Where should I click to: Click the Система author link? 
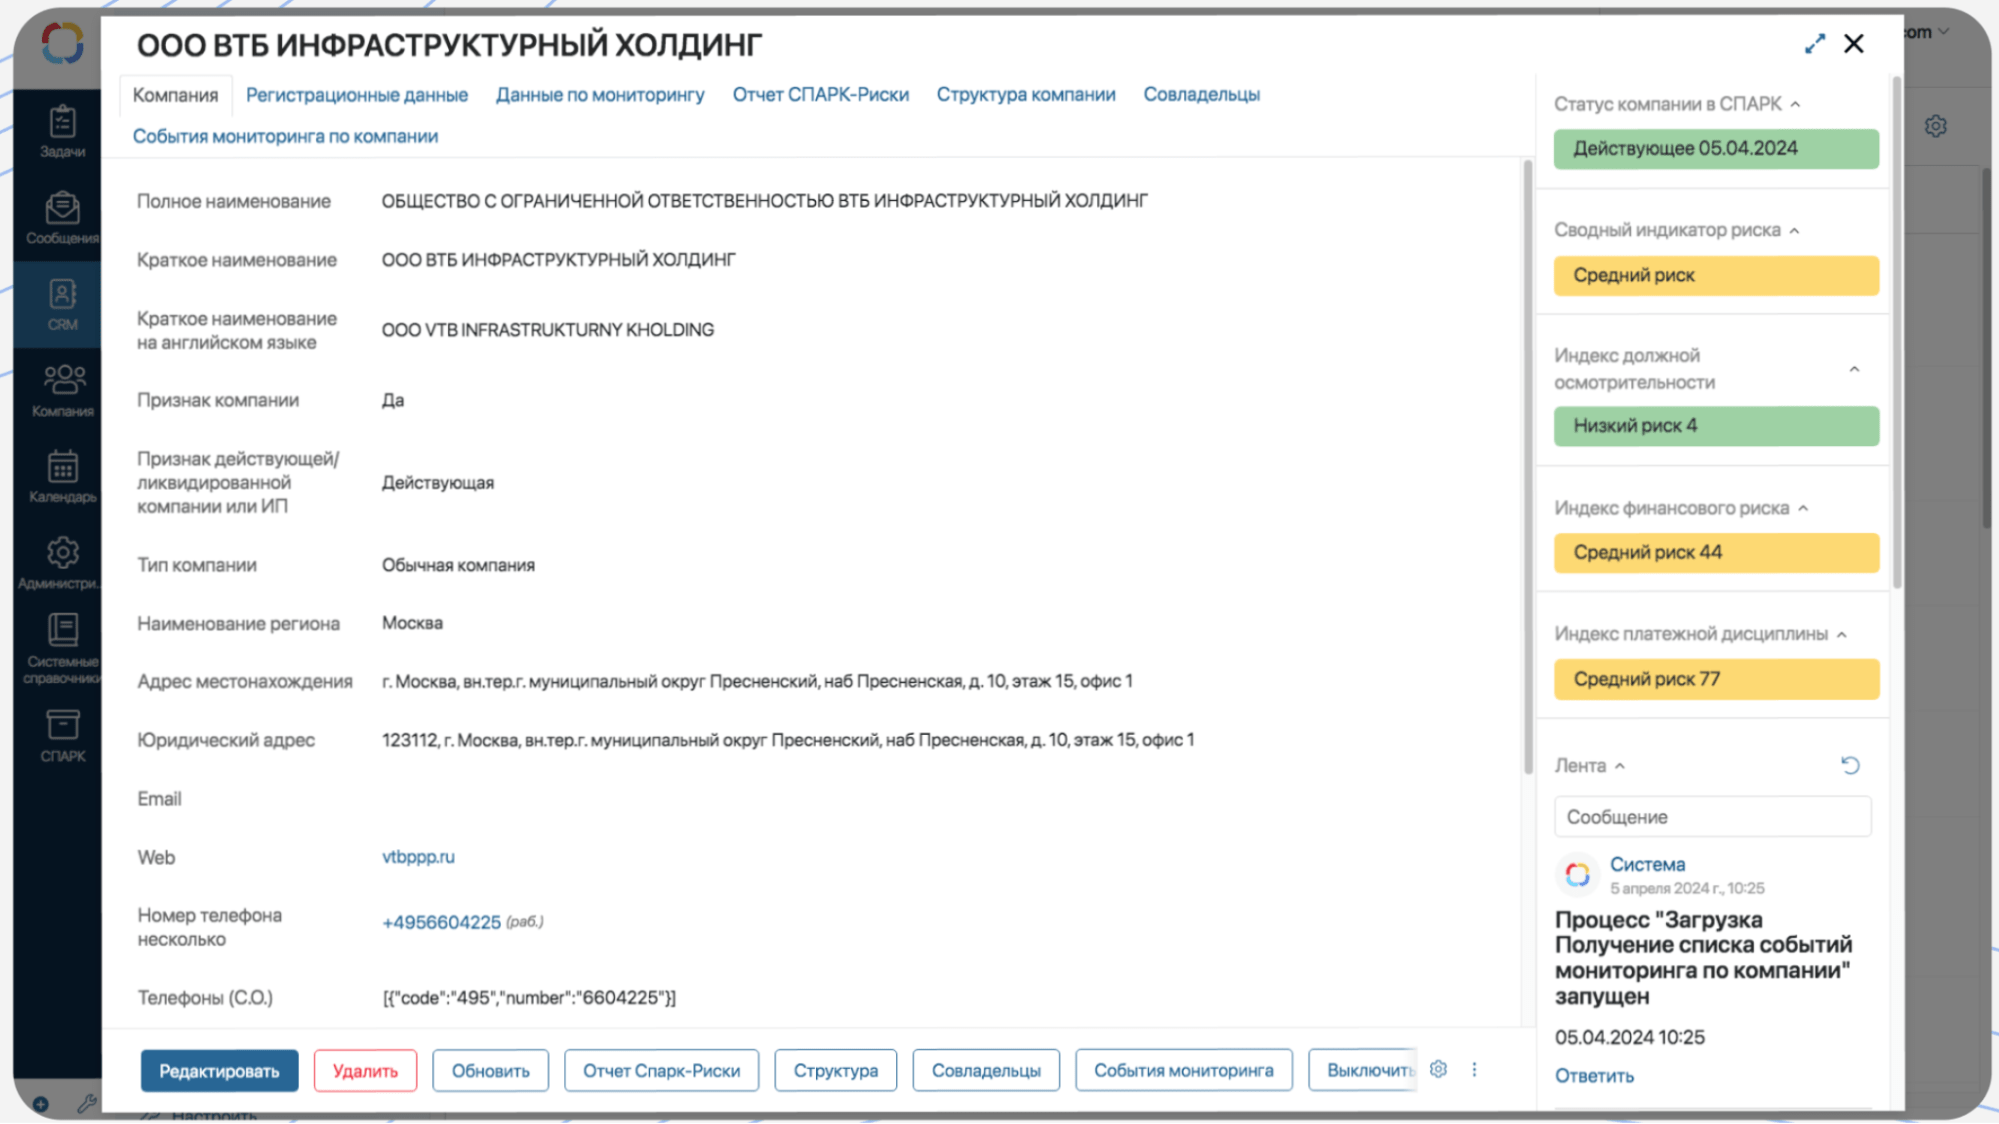[1647, 864]
